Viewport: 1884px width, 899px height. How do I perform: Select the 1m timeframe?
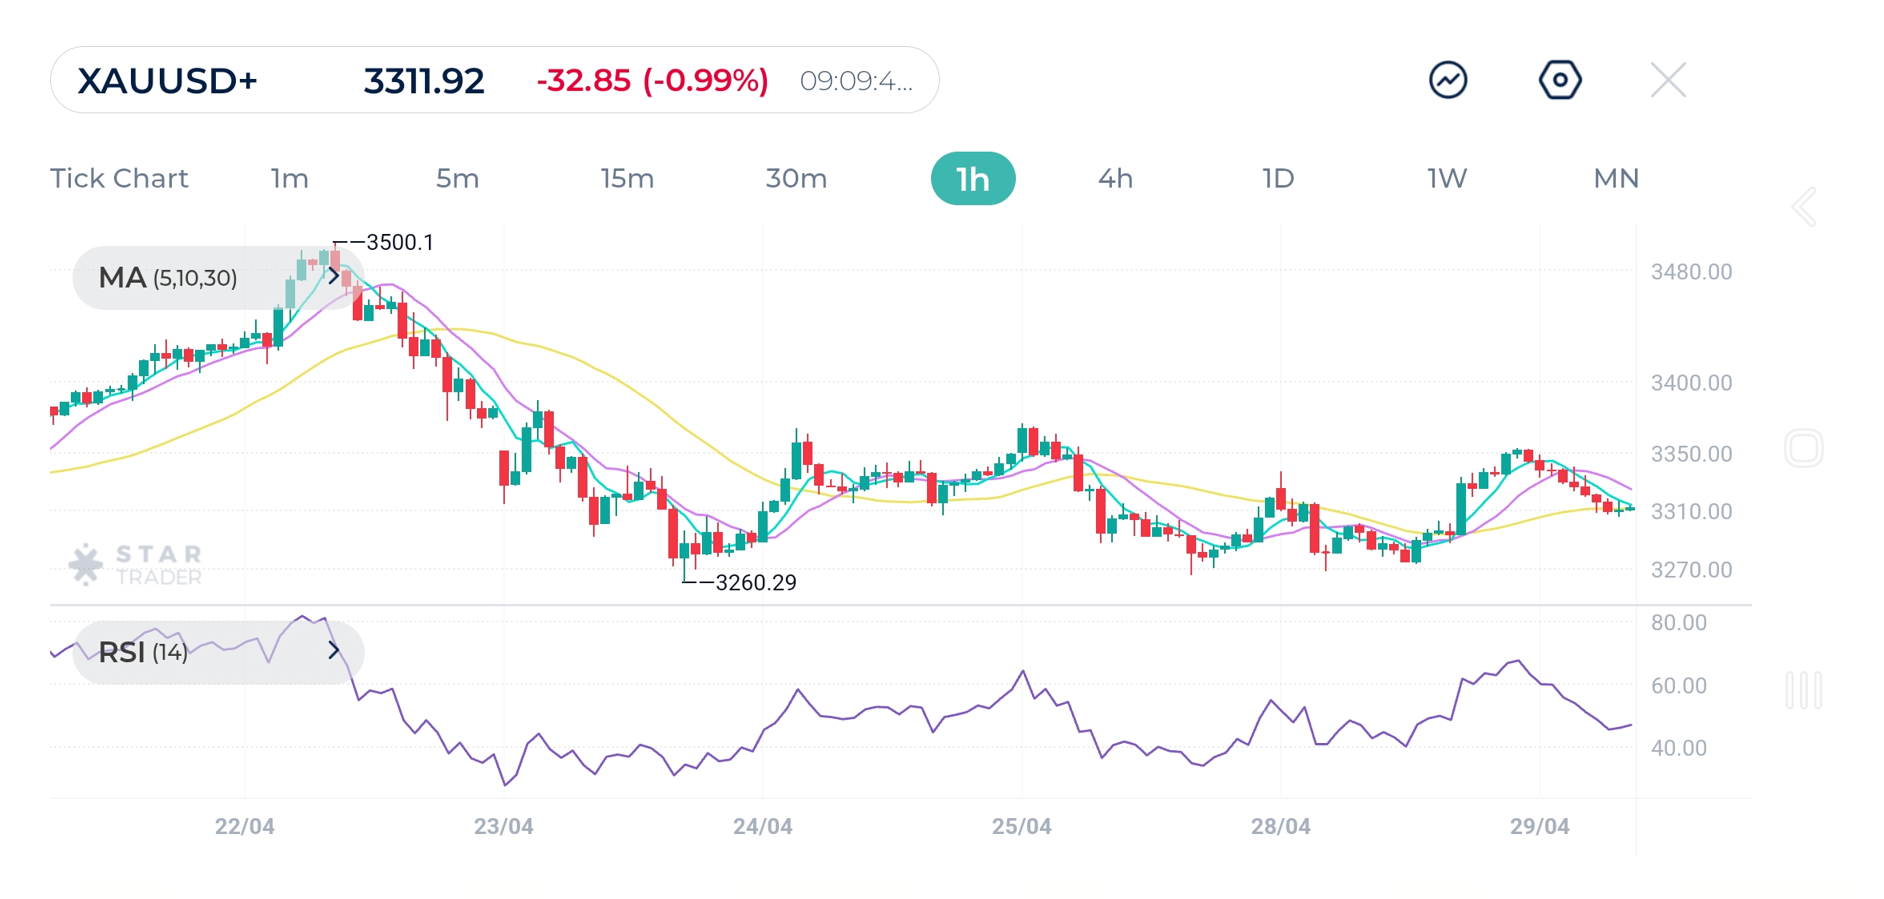click(x=289, y=178)
